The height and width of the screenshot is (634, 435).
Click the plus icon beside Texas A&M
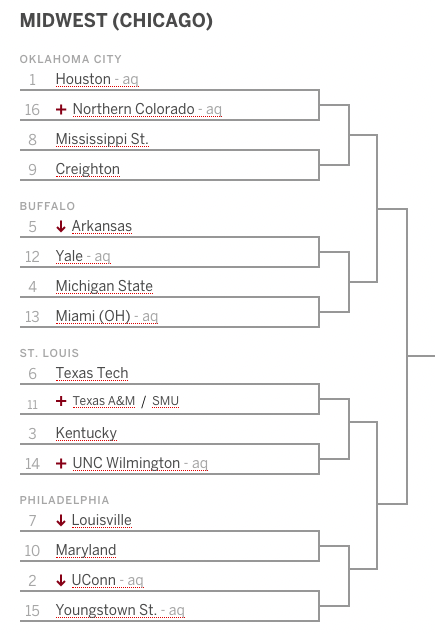click(x=61, y=401)
